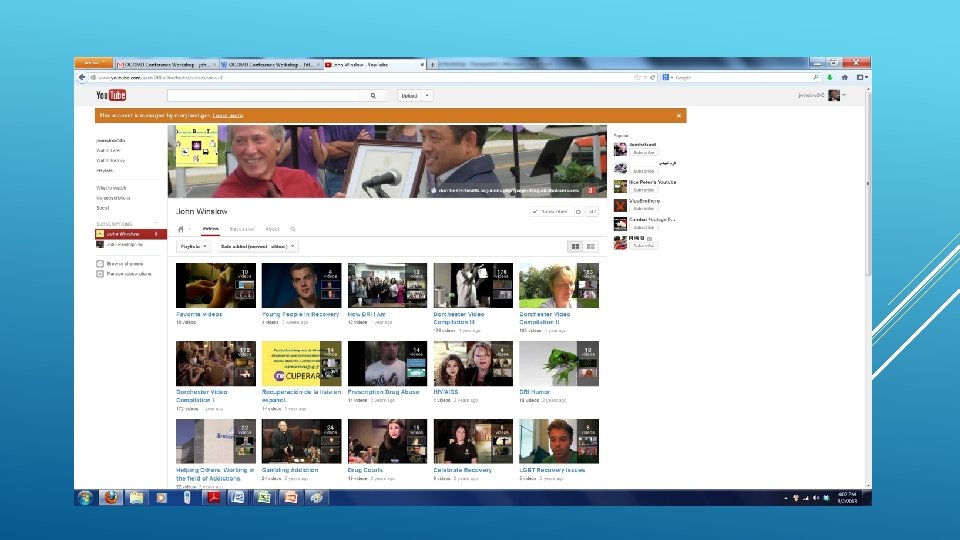Open the file explorer taskbar icon
Viewport: 960px width, 540px height.
(136, 497)
